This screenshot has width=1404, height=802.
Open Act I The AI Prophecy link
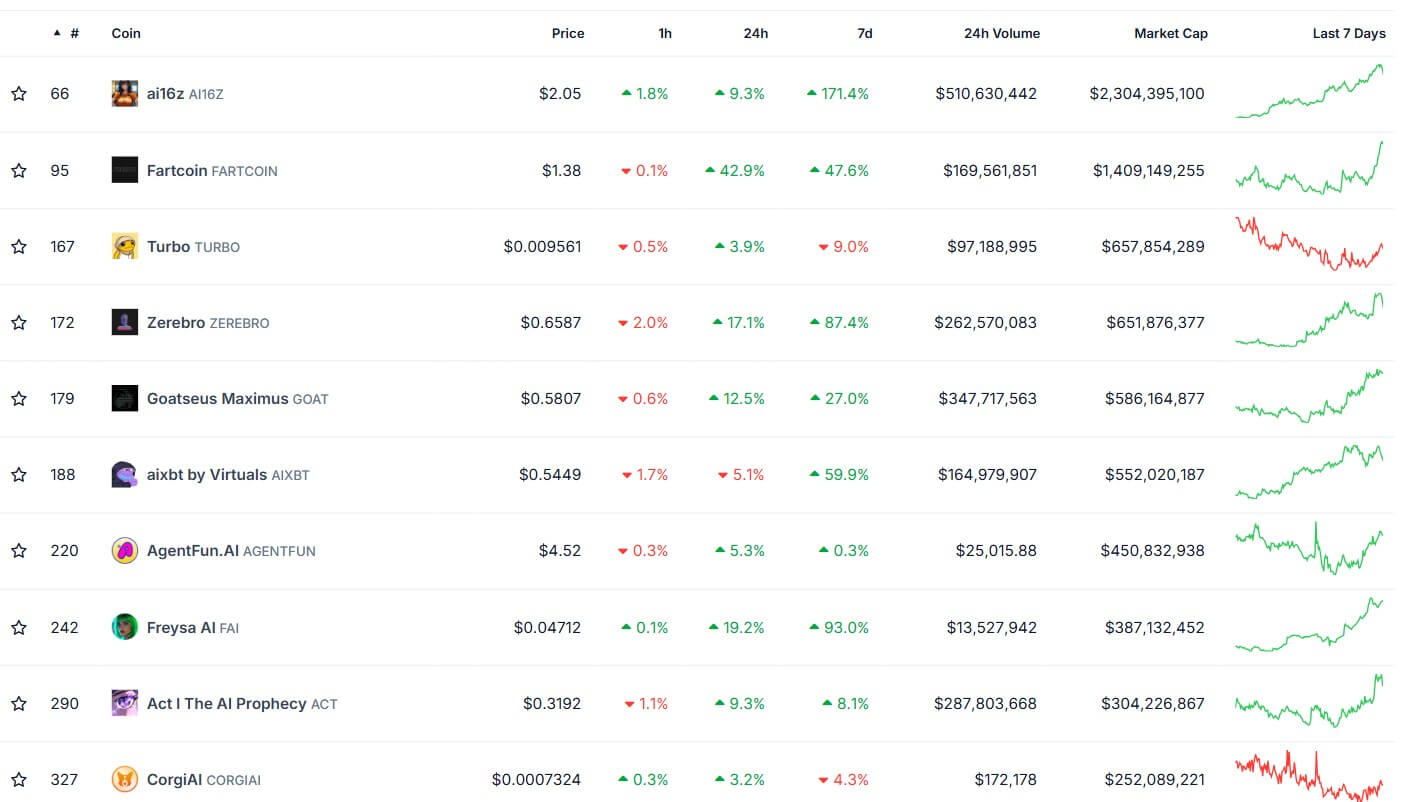point(227,703)
